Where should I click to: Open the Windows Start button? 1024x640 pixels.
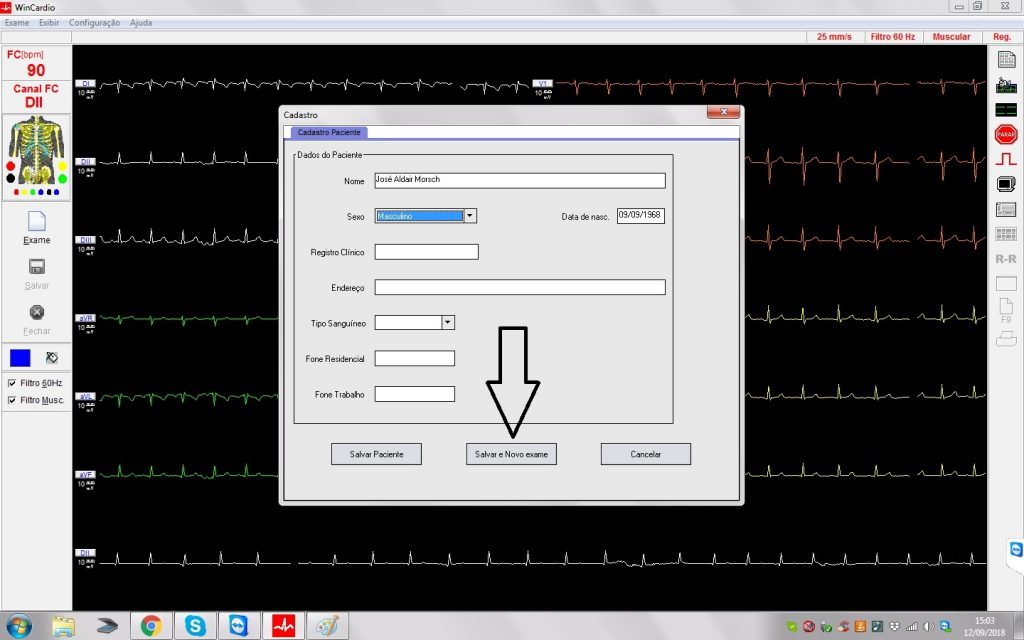point(18,626)
